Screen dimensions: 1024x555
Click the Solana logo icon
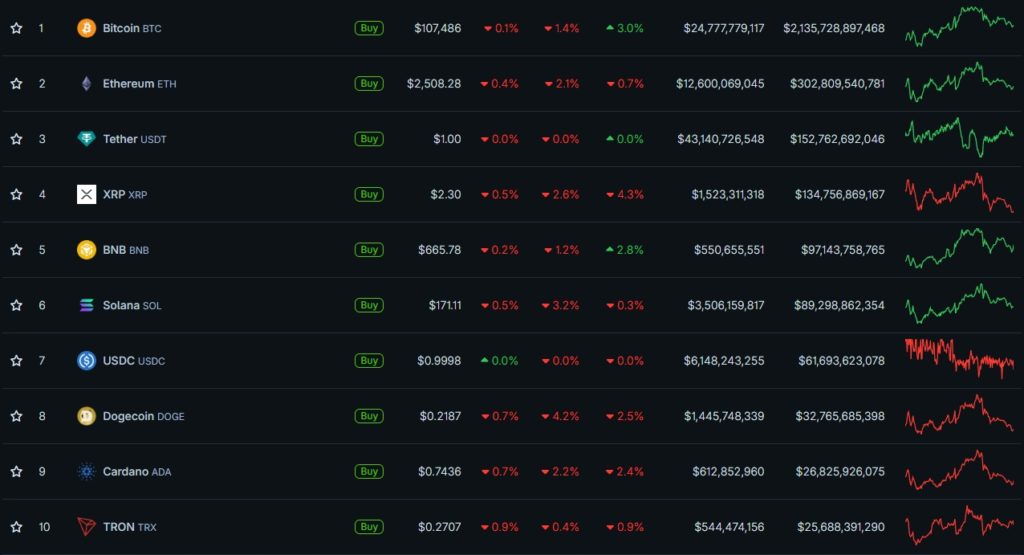point(87,305)
